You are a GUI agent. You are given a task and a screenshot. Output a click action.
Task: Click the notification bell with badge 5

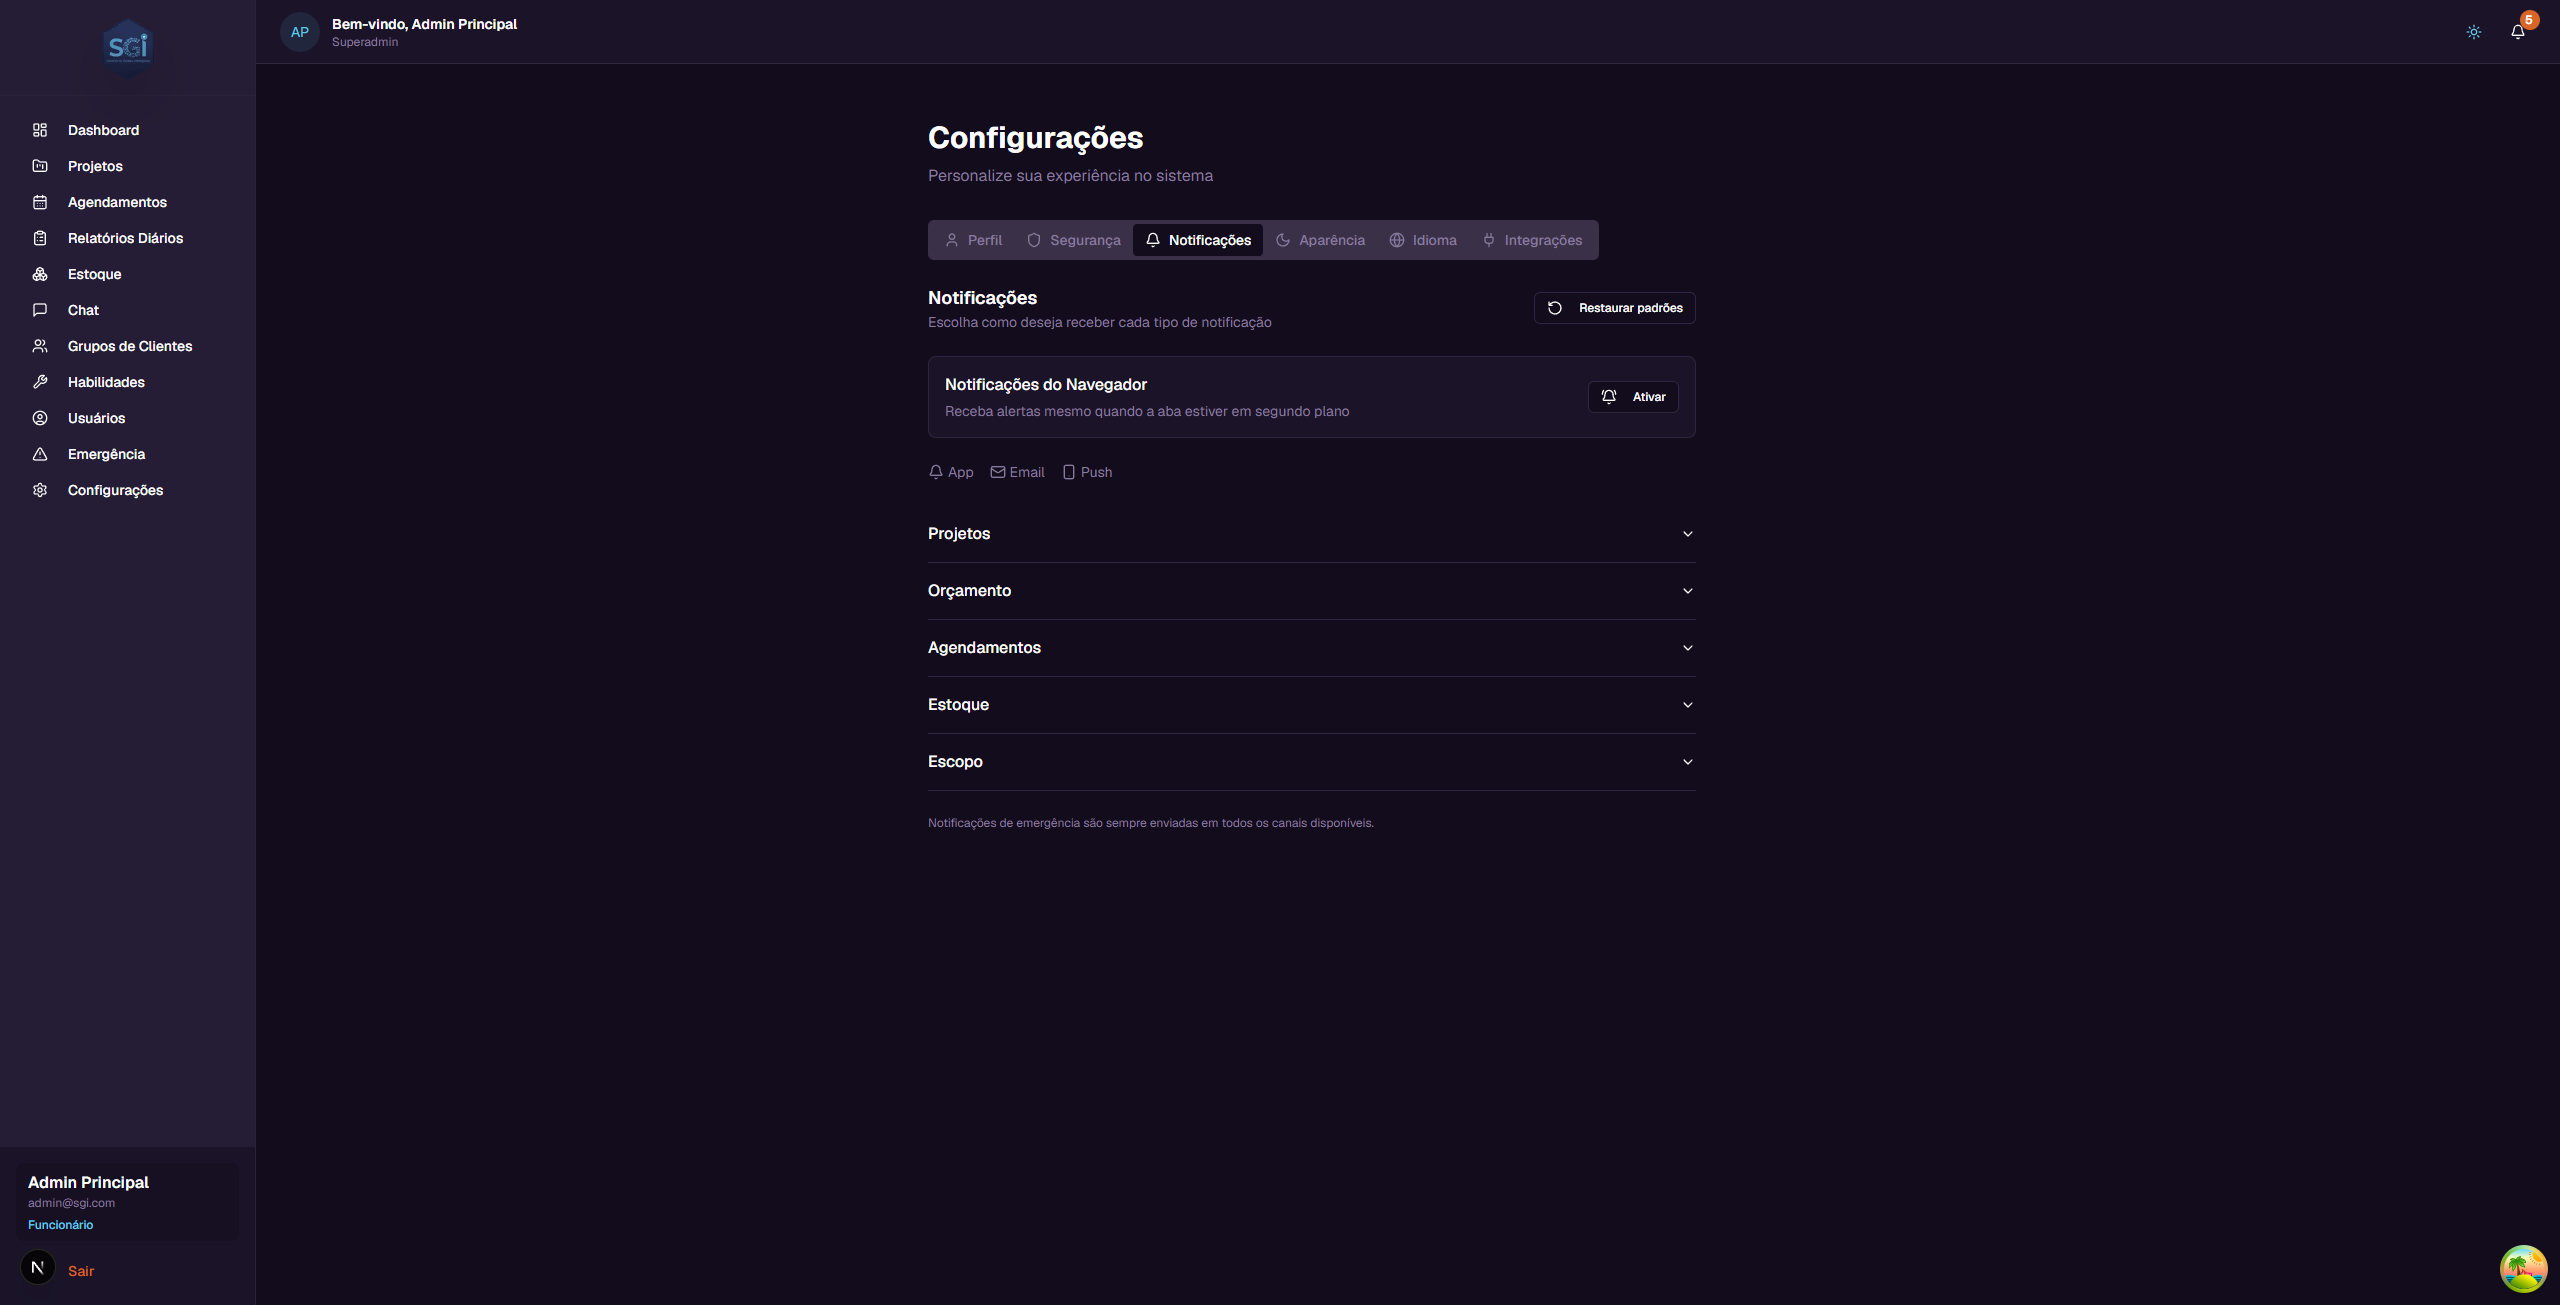(x=2517, y=31)
